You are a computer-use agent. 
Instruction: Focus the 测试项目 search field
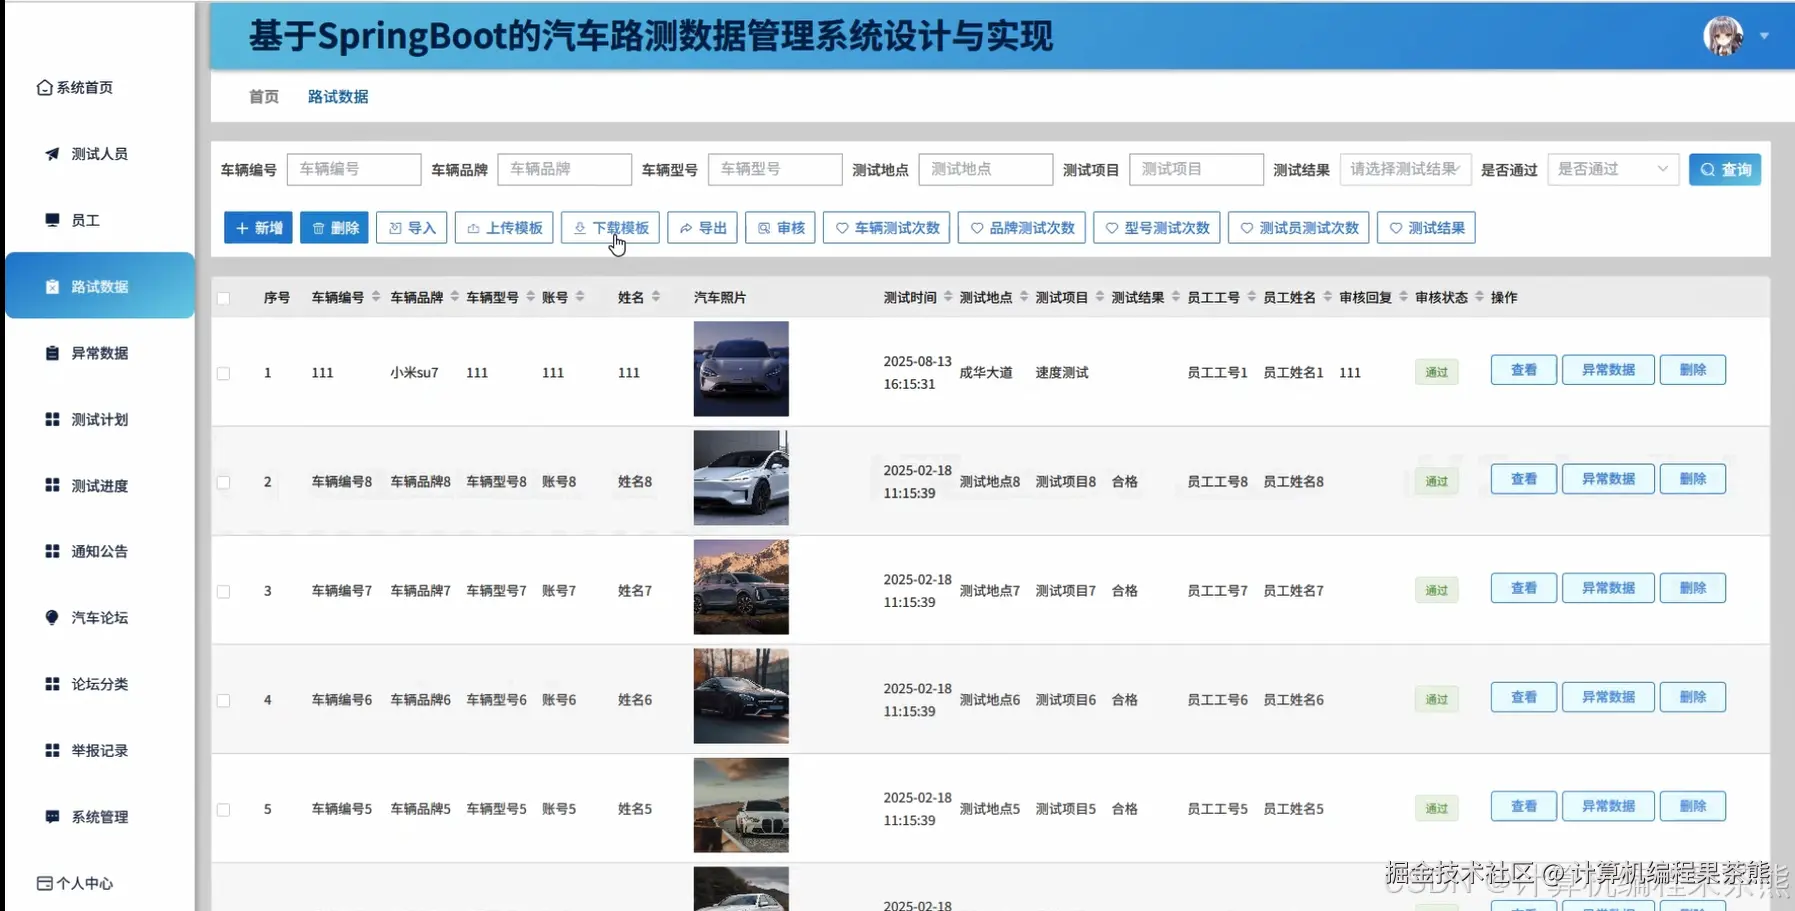pyautogui.click(x=1196, y=170)
